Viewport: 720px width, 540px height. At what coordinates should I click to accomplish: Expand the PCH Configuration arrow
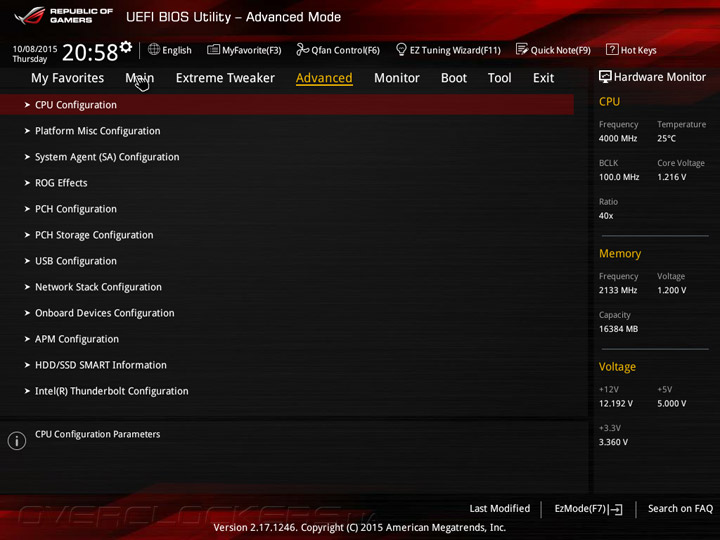27,209
